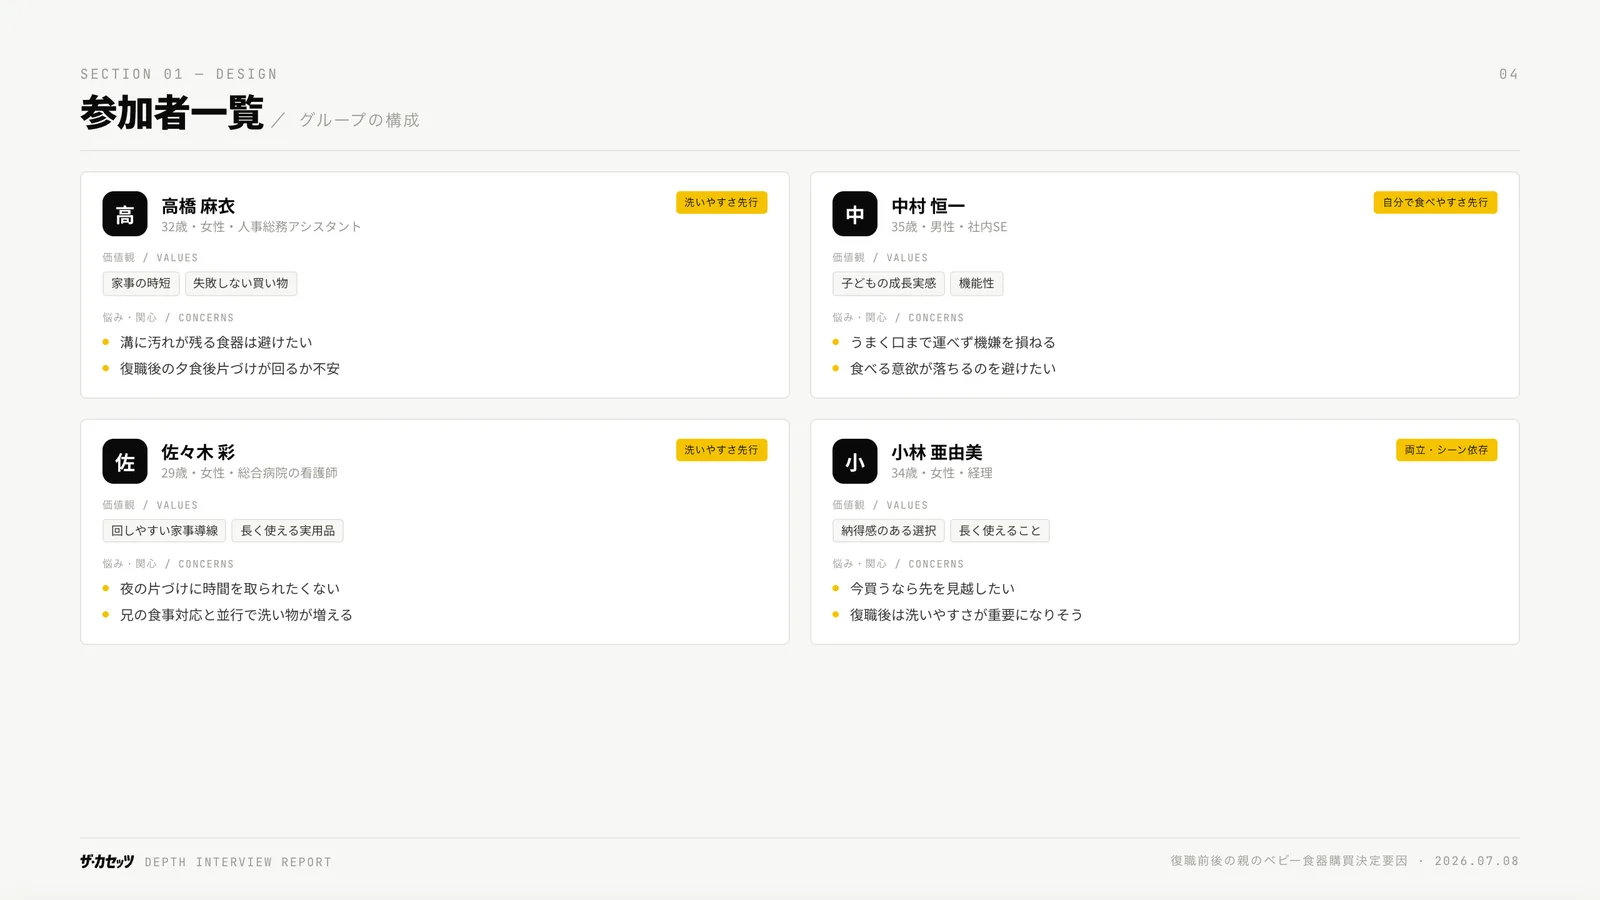The width and height of the screenshot is (1600, 900).
Task: Select 両立・シーン依存 badge
Action: coord(1446,450)
